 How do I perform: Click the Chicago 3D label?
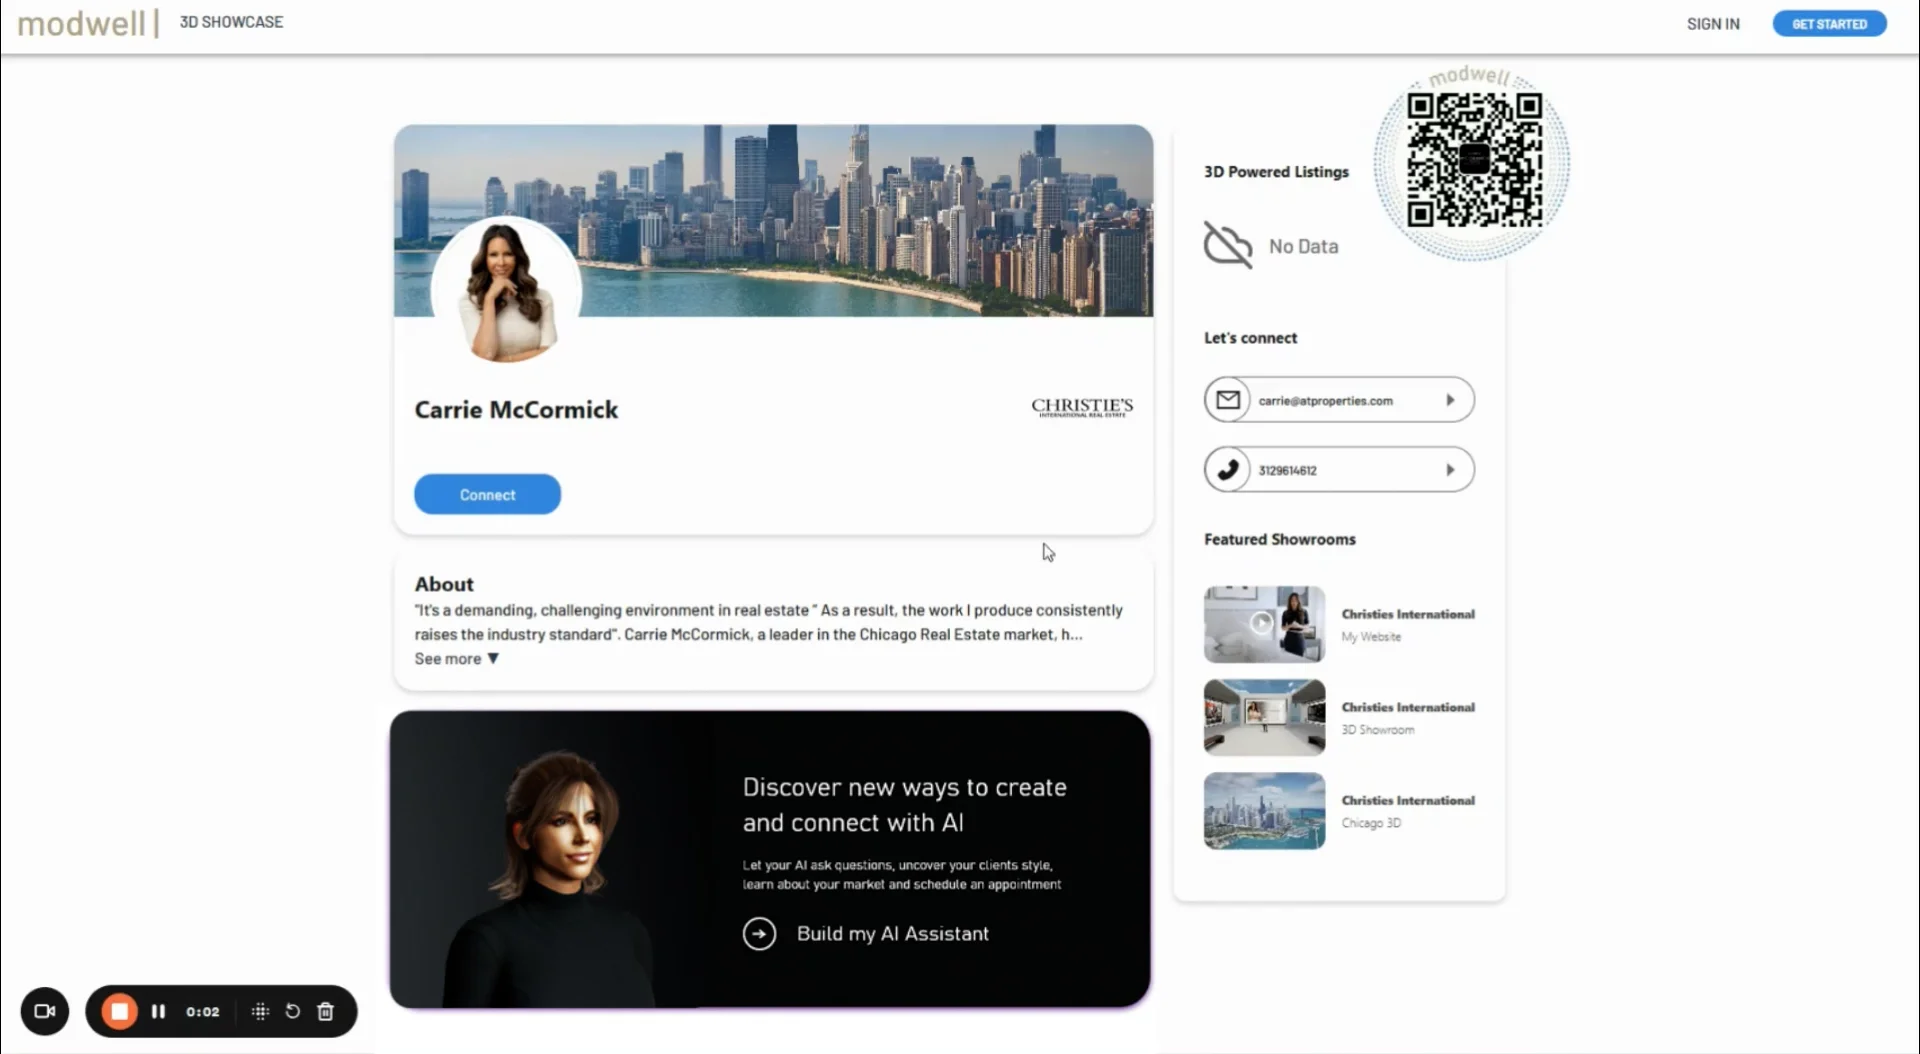click(x=1371, y=823)
